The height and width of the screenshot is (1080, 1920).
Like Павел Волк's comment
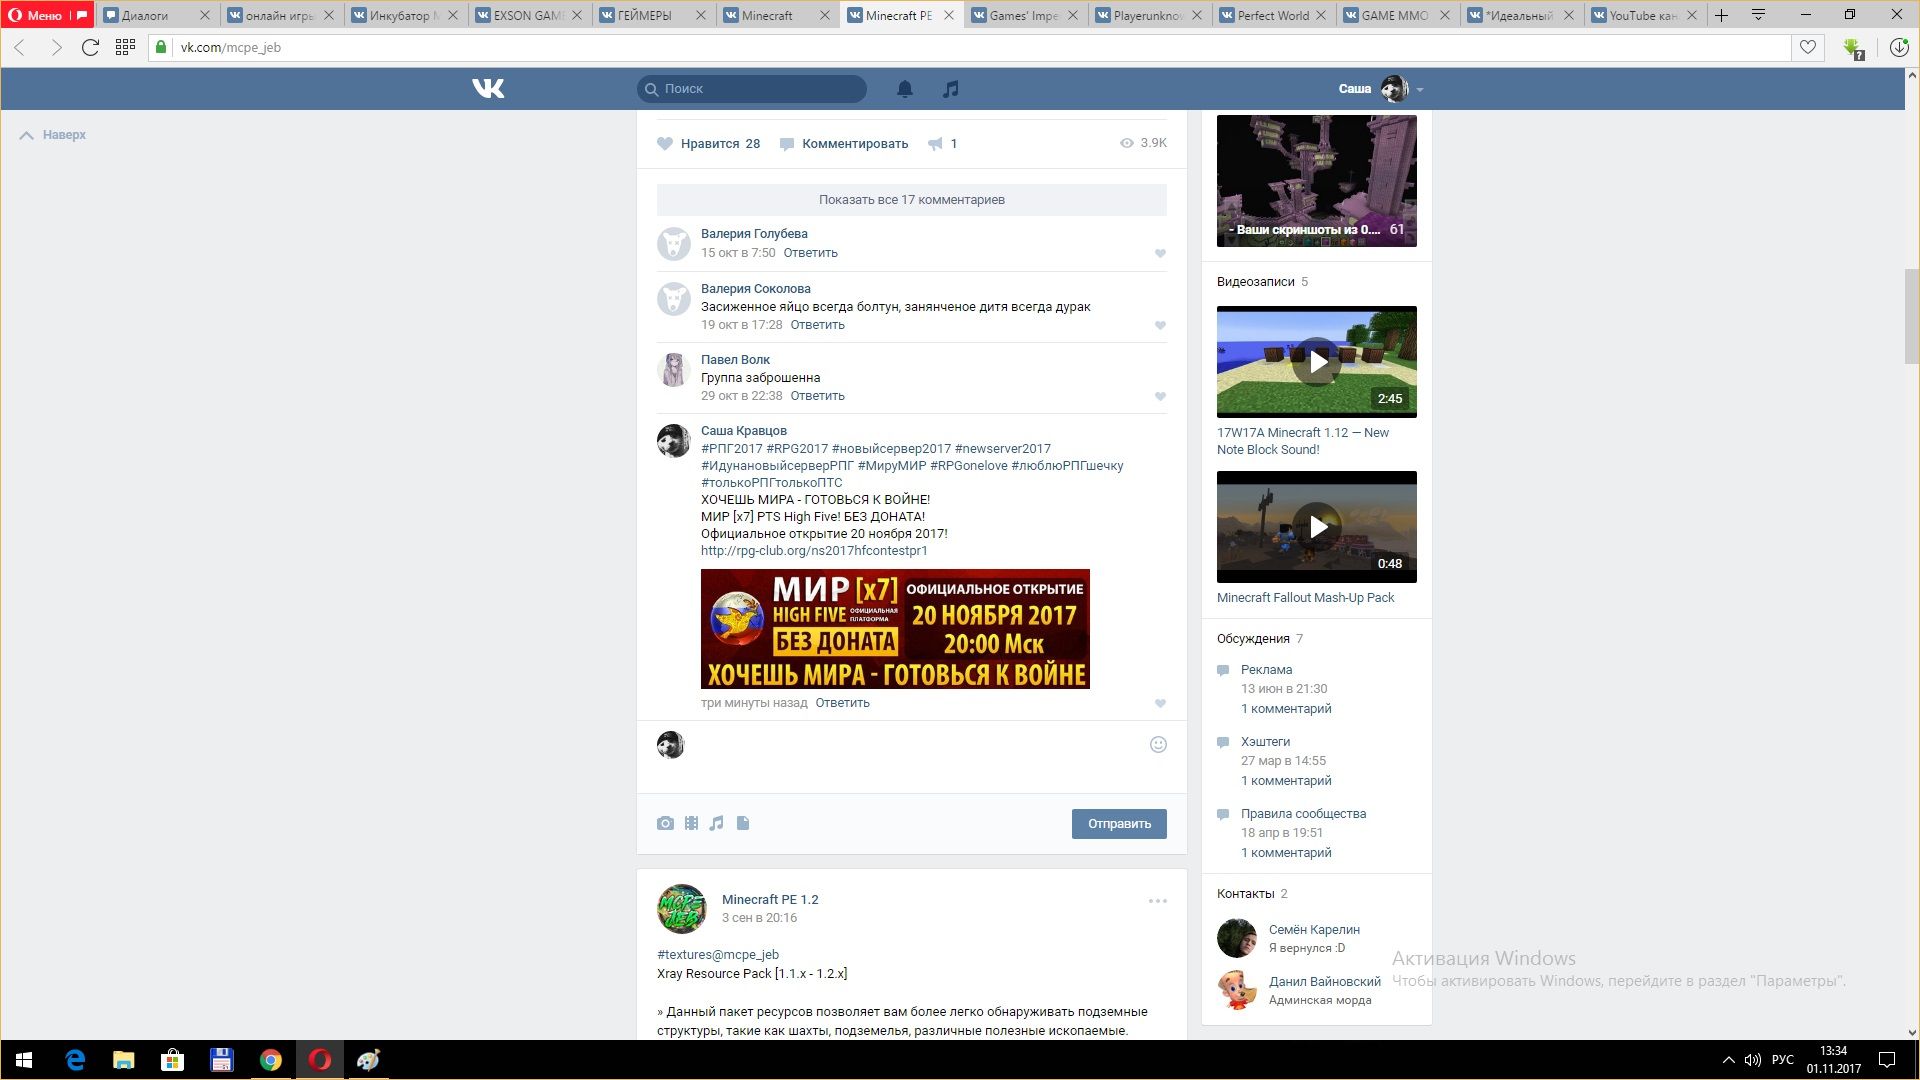point(1160,397)
